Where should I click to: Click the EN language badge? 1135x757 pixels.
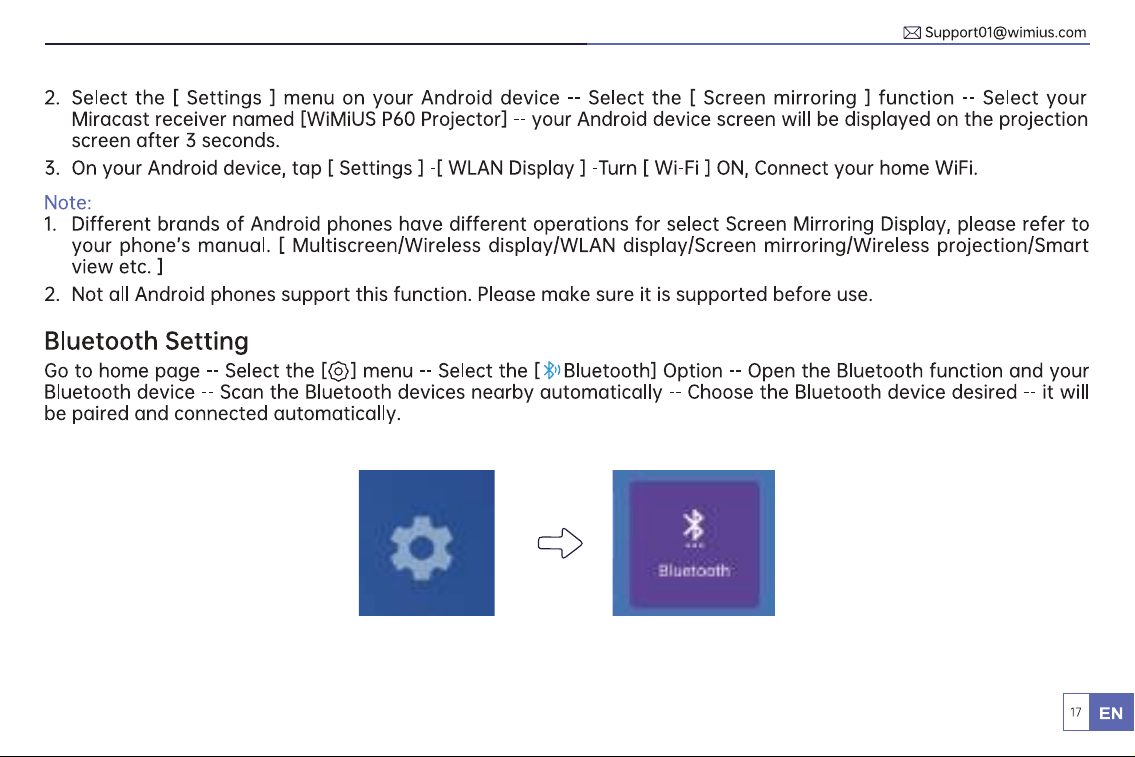1111,712
